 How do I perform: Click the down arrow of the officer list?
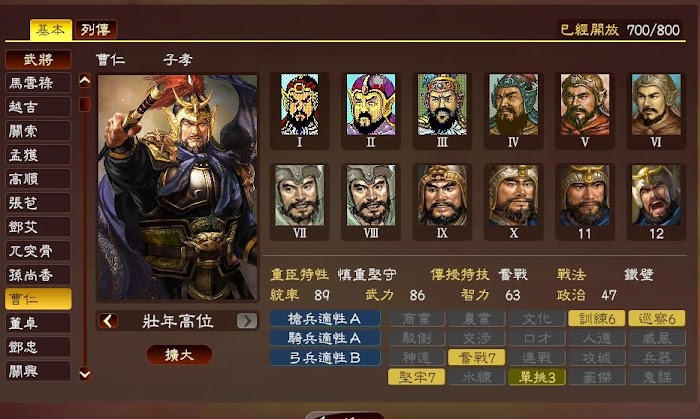(85, 374)
